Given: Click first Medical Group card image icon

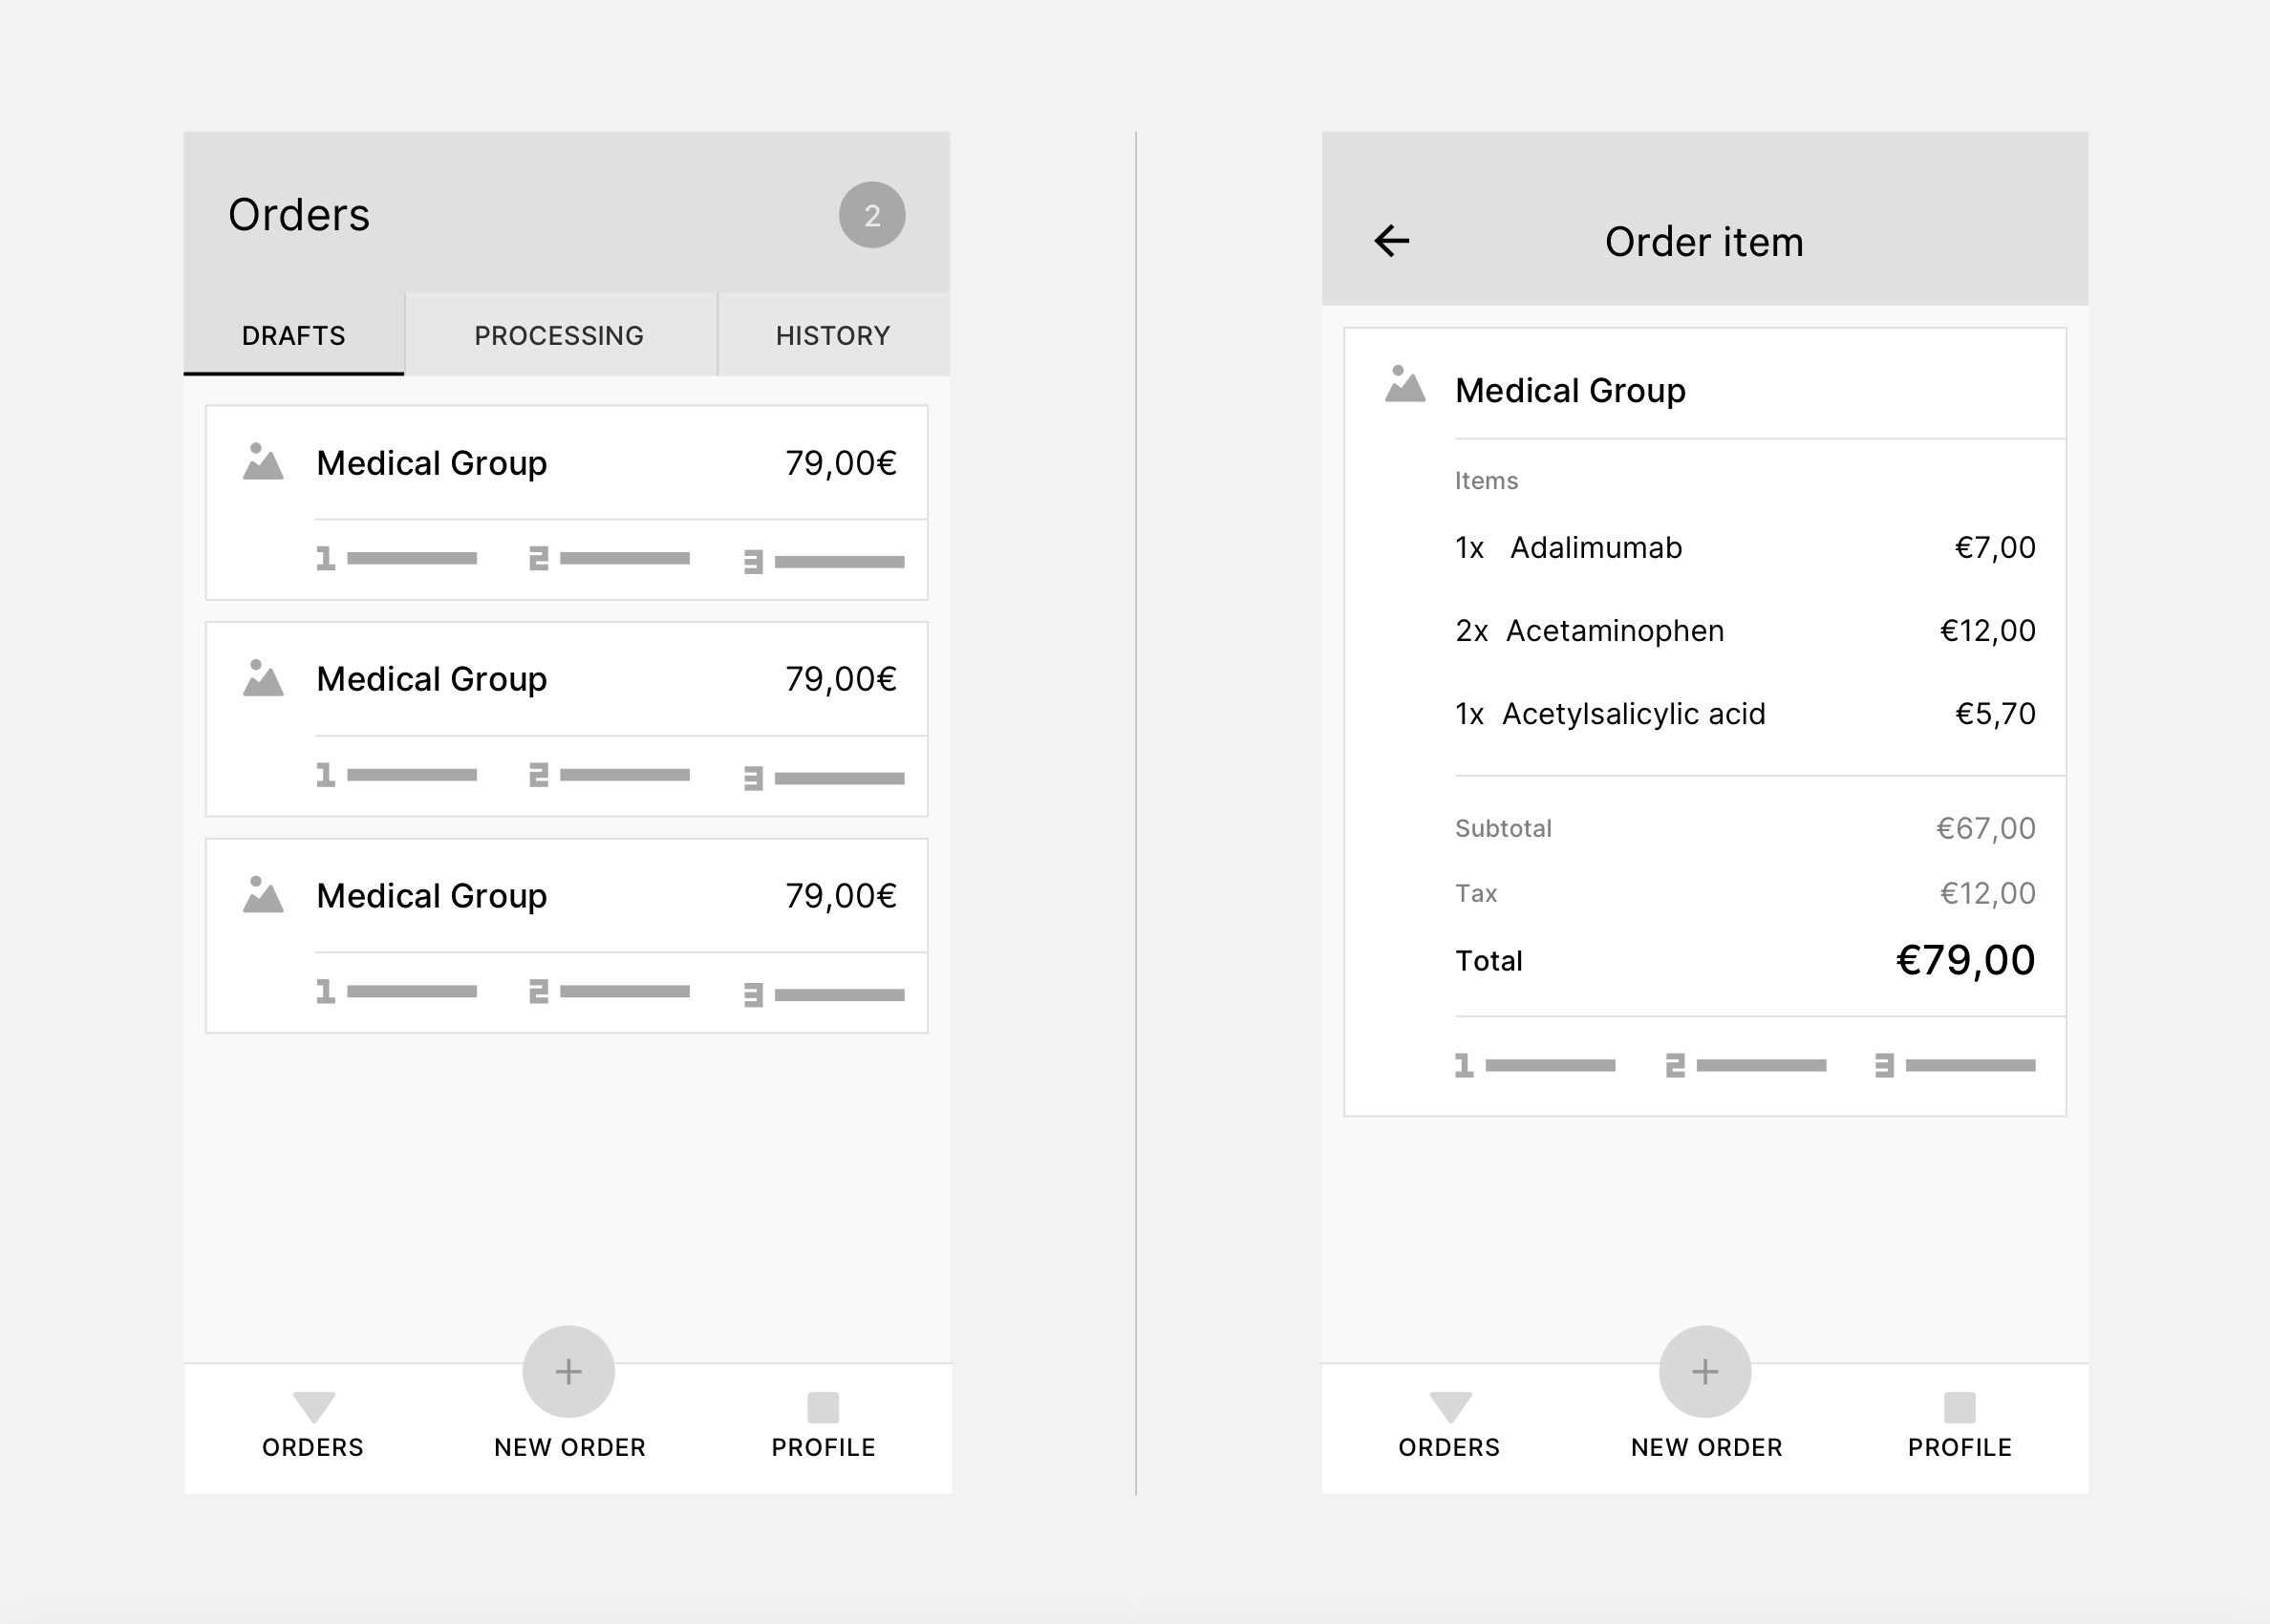Looking at the screenshot, I should (263, 462).
